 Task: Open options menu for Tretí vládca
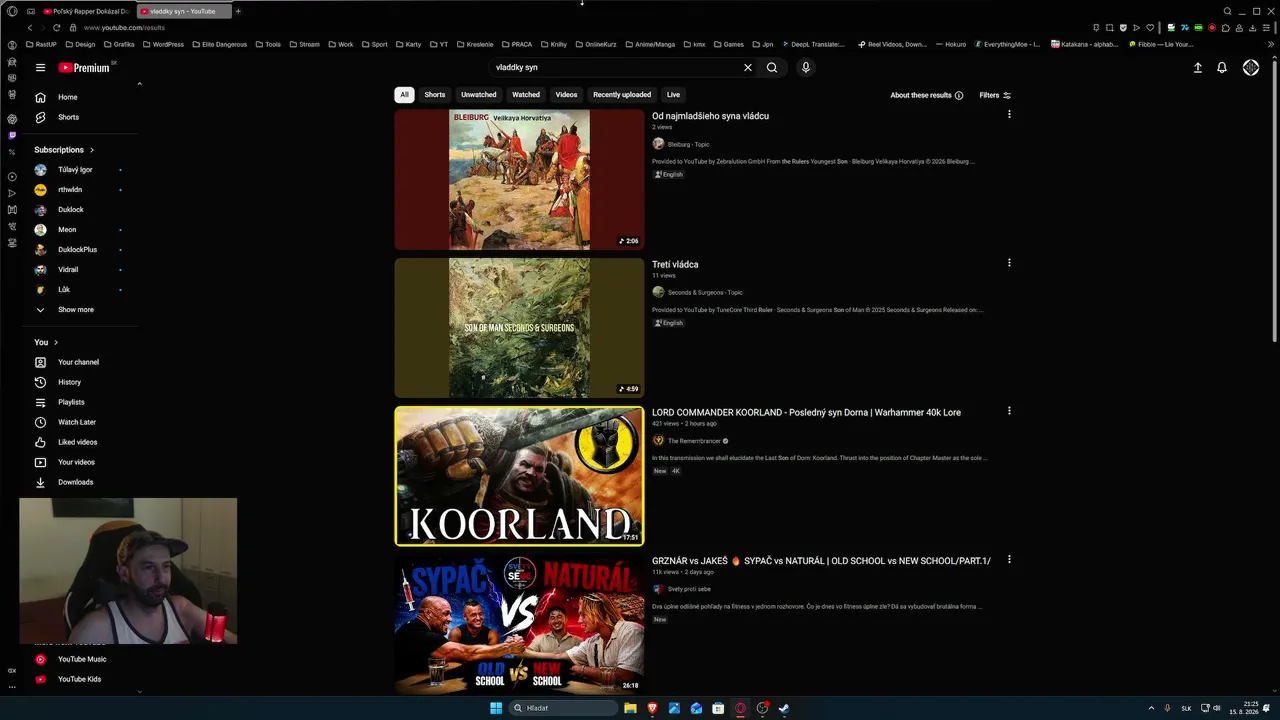click(1009, 263)
